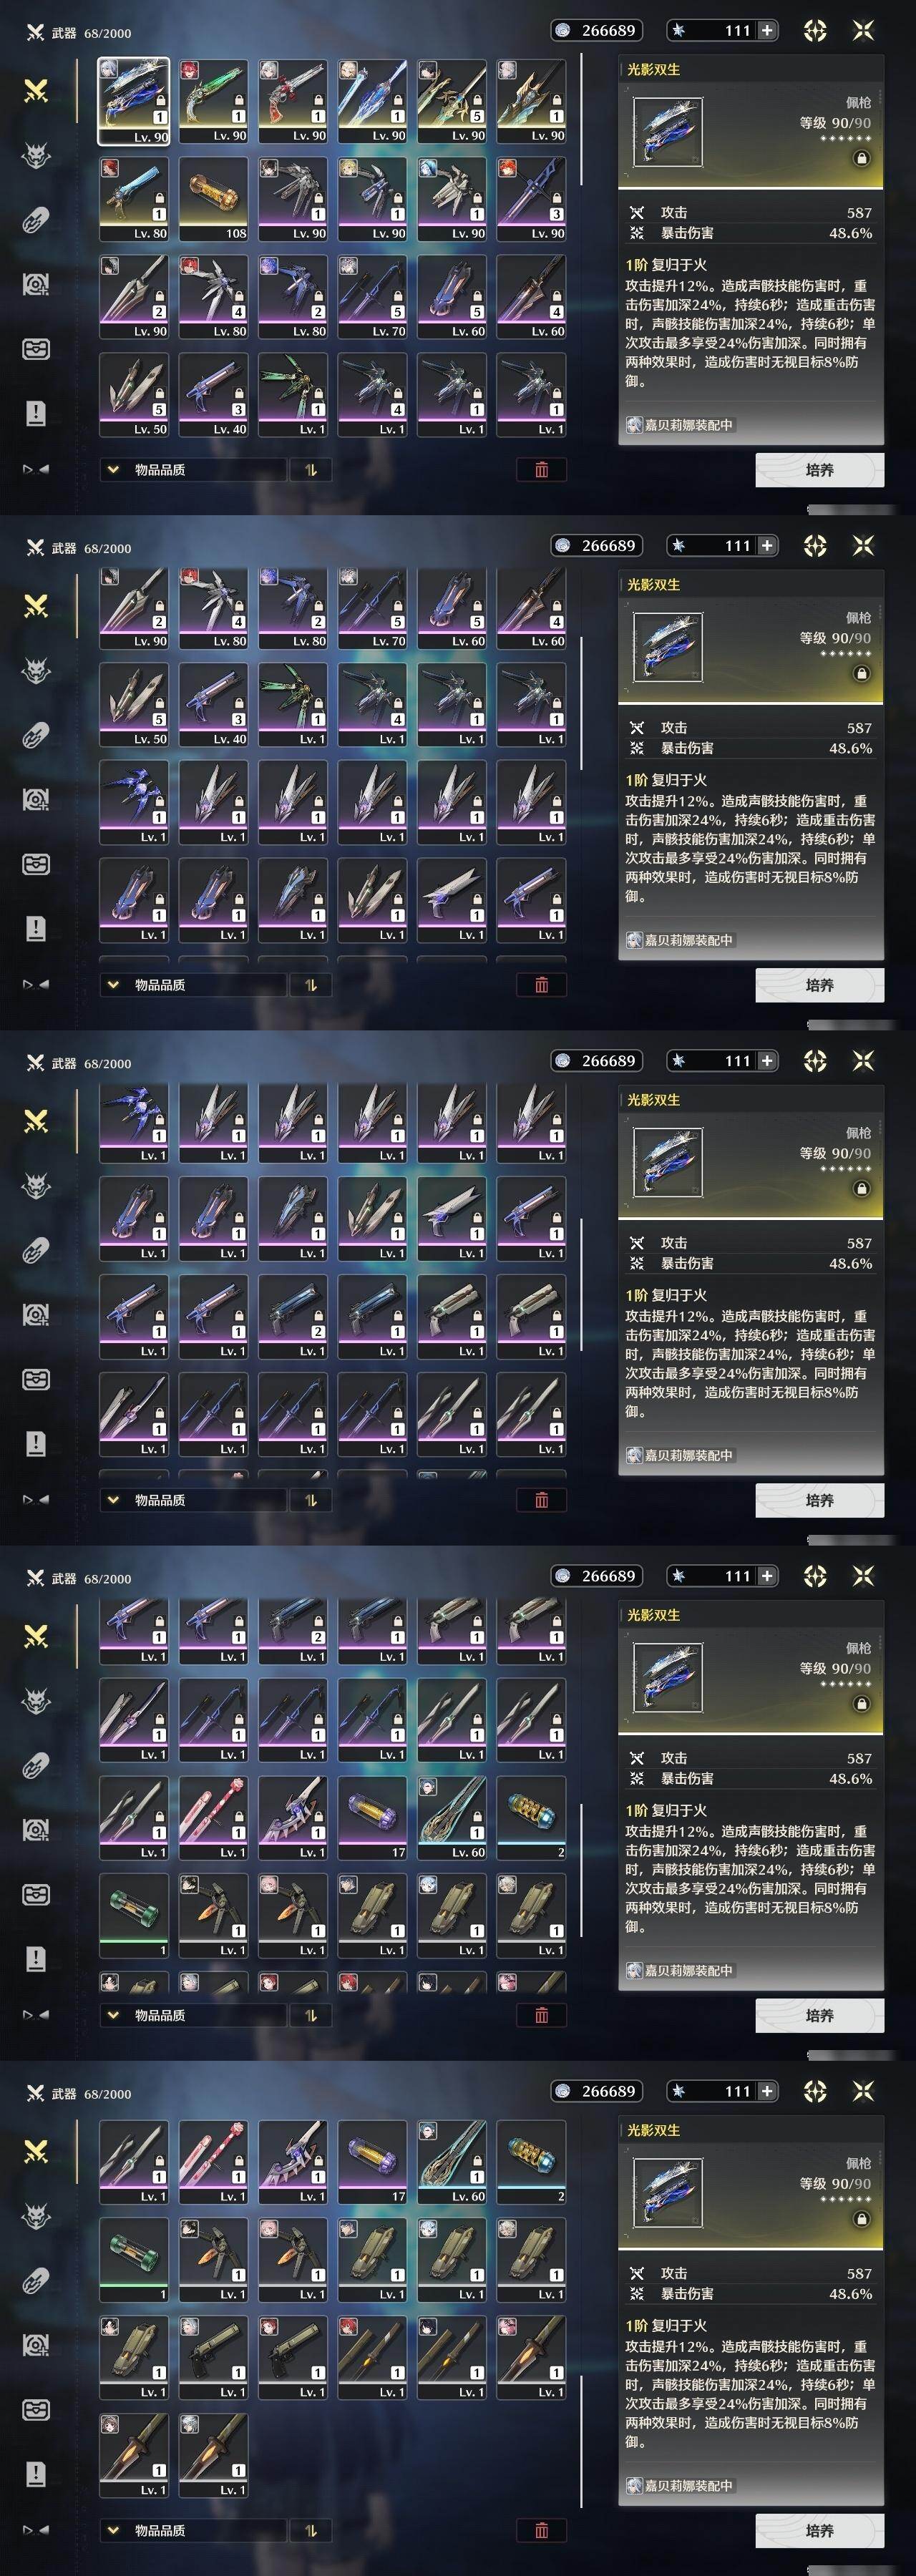Open the exclamation-mark quest items tab in bottommost sidebar
Image resolution: width=916 pixels, height=2576 pixels.
point(36,2474)
